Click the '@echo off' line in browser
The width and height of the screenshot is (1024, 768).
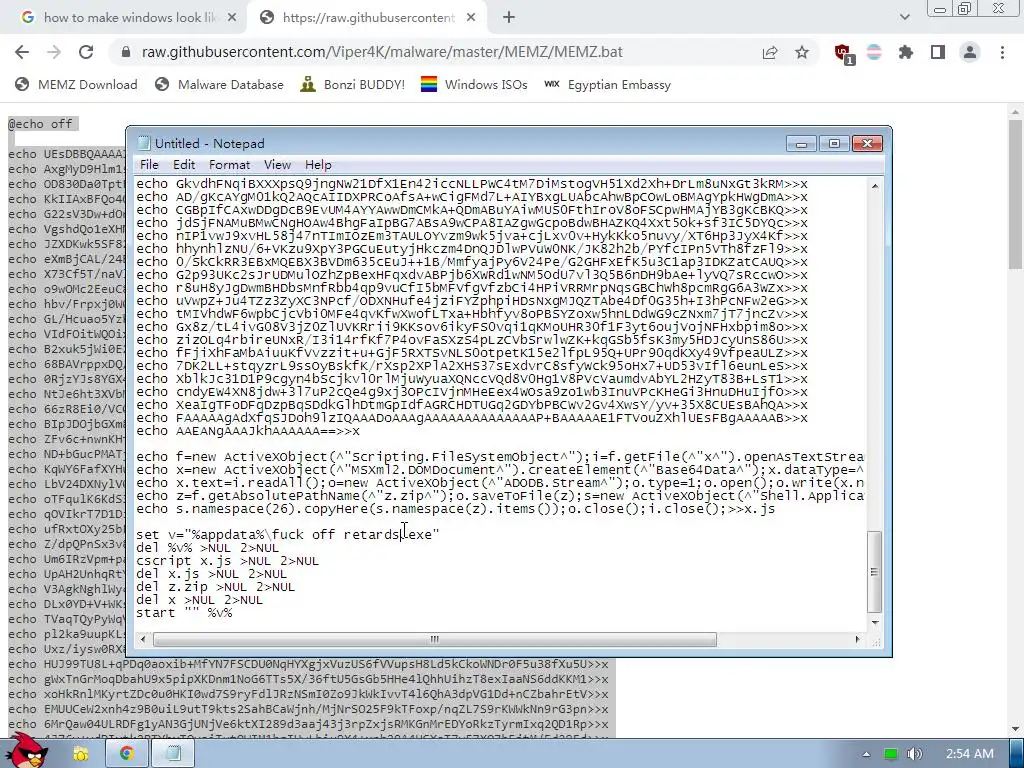point(40,124)
